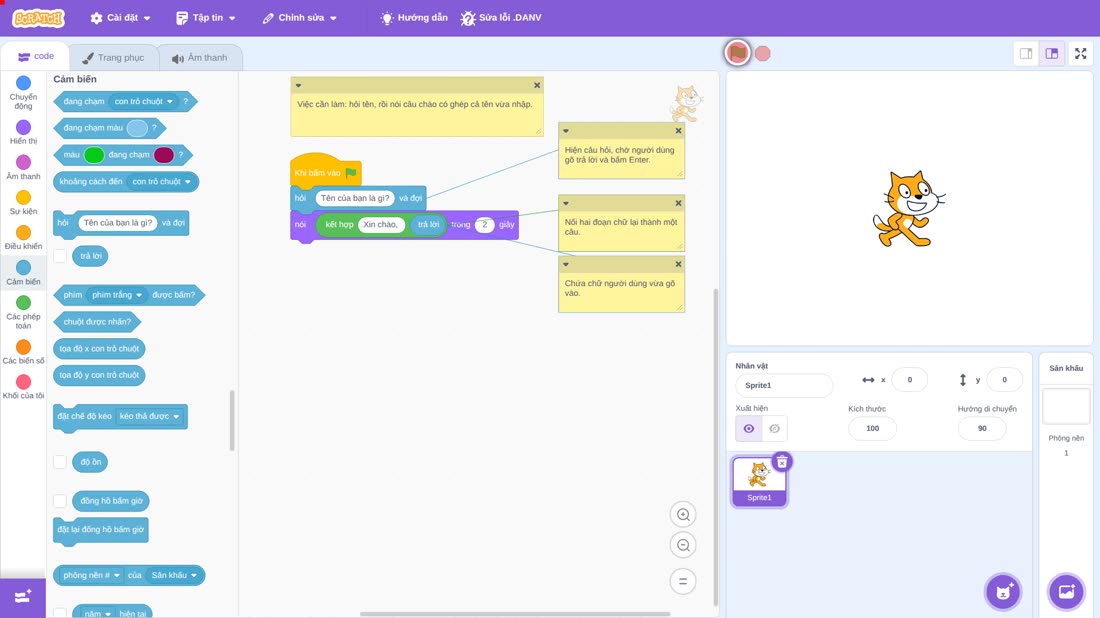
Task: Tick the 'độ ồn' reporter checkbox
Action: click(60, 462)
